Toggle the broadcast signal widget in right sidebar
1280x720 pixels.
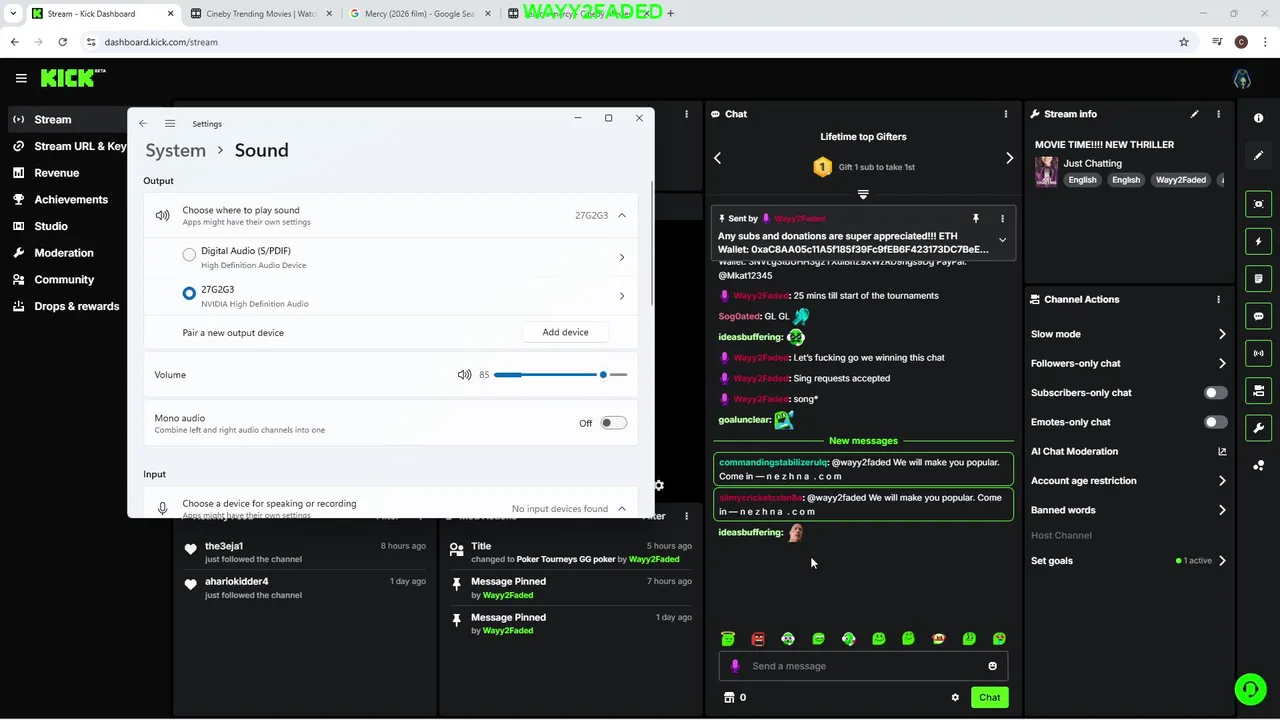click(x=1258, y=353)
